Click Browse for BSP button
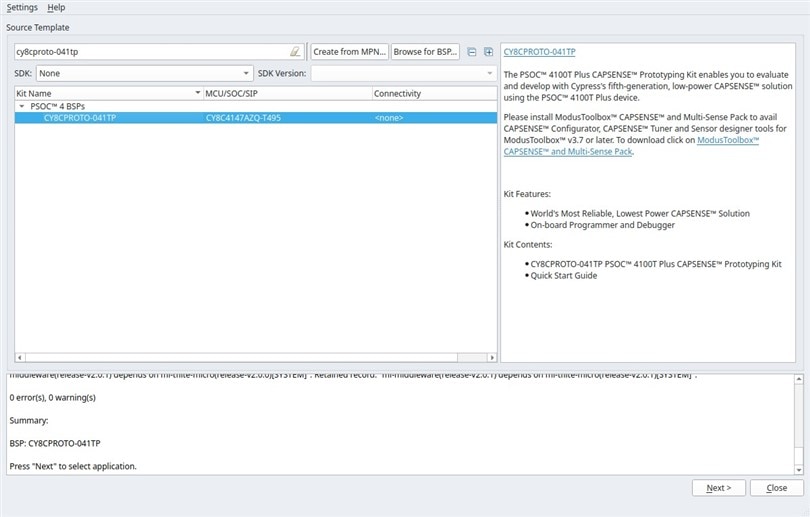This screenshot has width=810, height=517. (x=425, y=52)
